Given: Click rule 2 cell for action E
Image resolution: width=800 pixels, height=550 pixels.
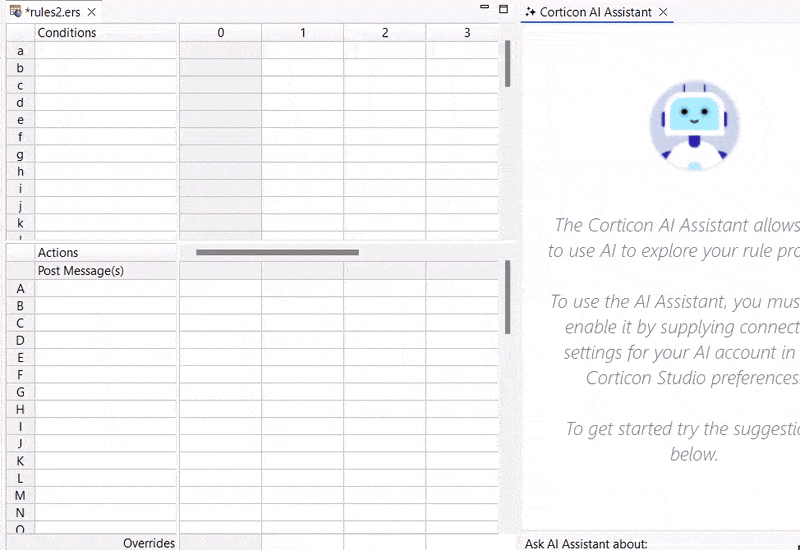Looking at the screenshot, I should pyautogui.click(x=385, y=357).
